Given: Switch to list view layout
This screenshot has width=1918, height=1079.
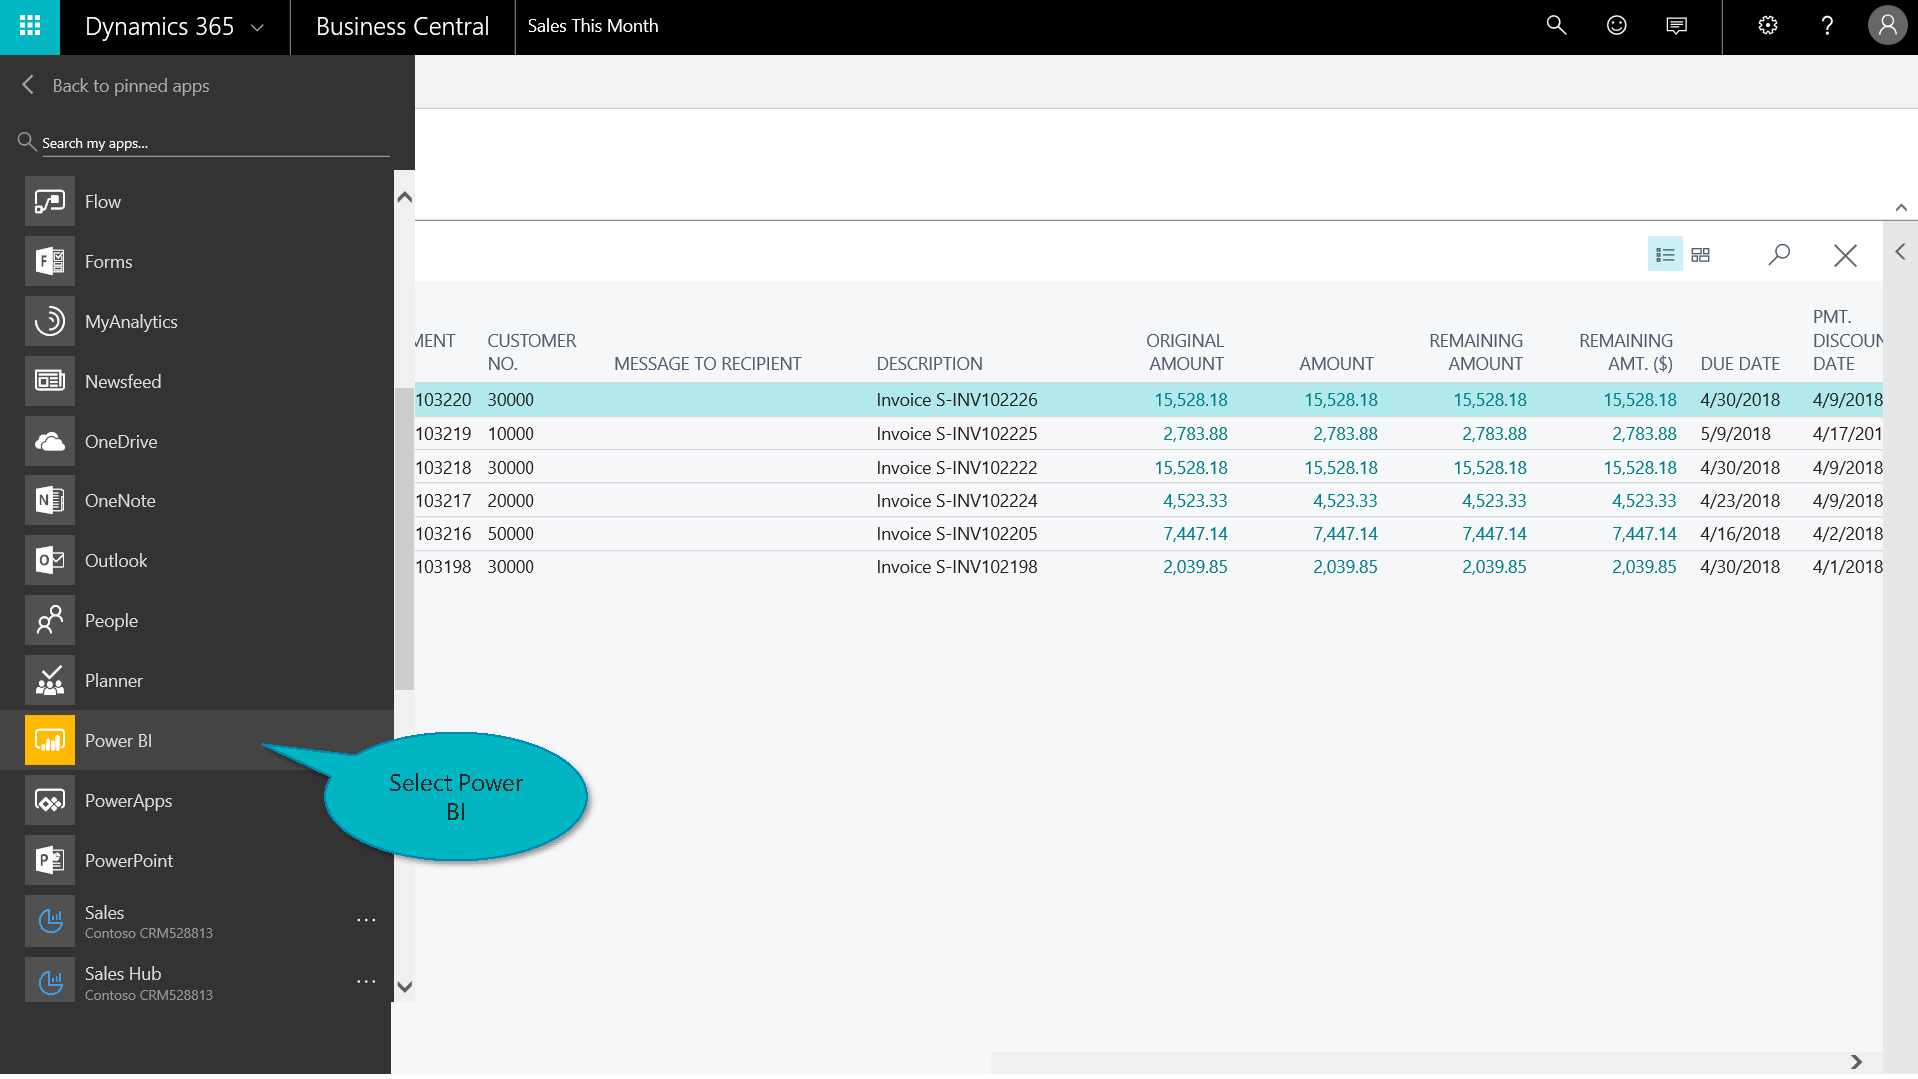Looking at the screenshot, I should tap(1664, 255).
